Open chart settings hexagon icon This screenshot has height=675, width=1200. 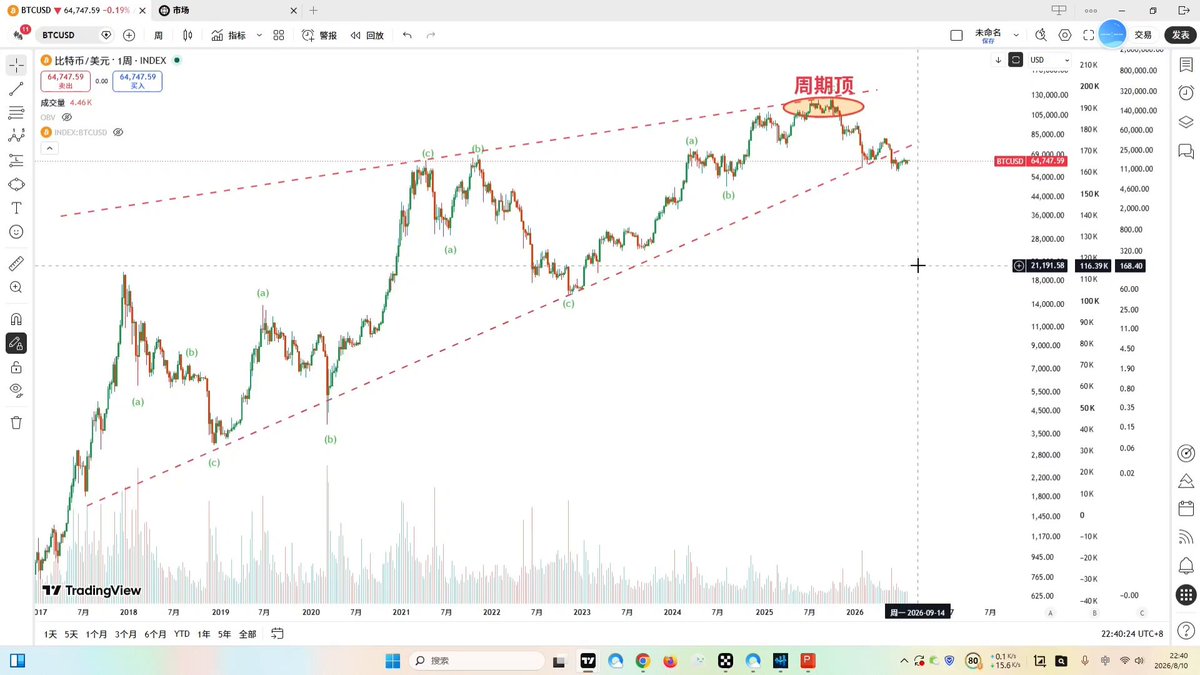(1065, 35)
